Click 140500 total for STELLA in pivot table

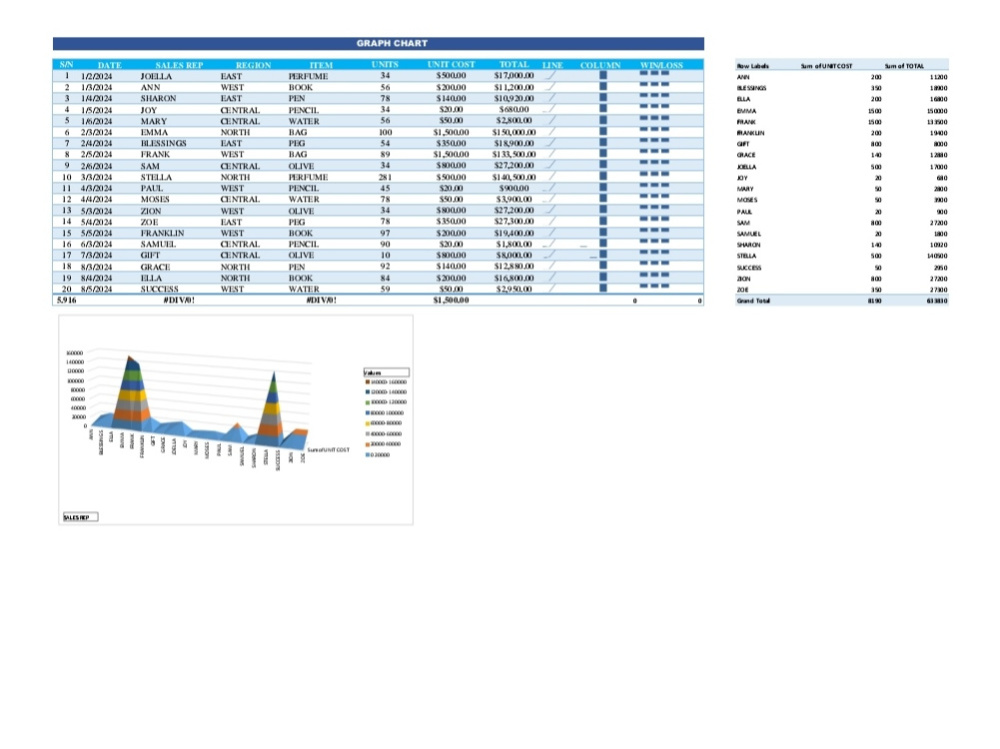[937, 256]
